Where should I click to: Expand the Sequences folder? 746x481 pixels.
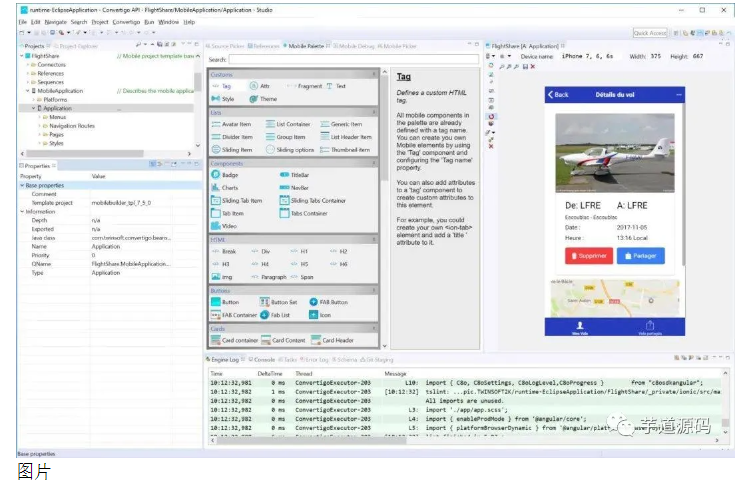click(x=28, y=82)
